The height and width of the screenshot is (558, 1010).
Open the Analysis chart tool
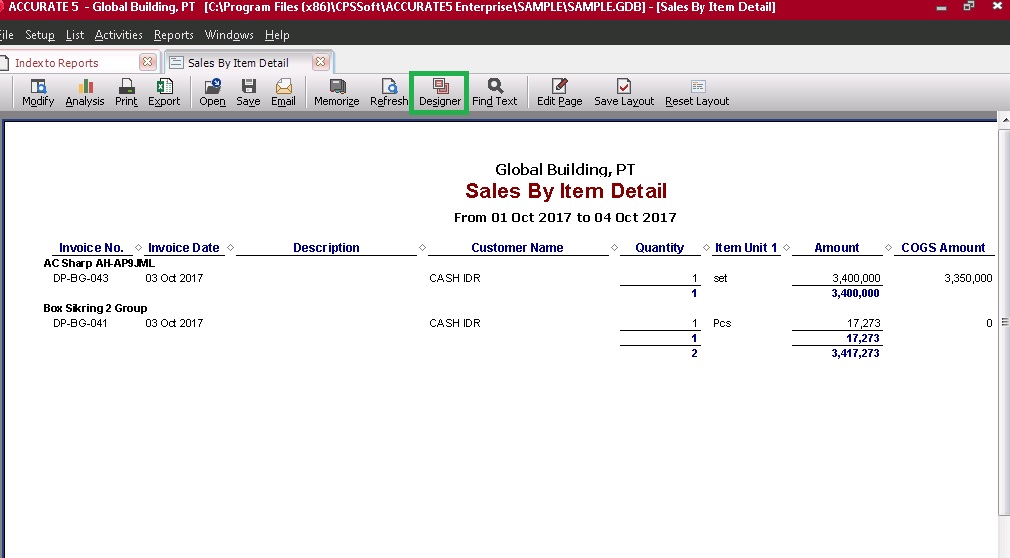point(85,93)
